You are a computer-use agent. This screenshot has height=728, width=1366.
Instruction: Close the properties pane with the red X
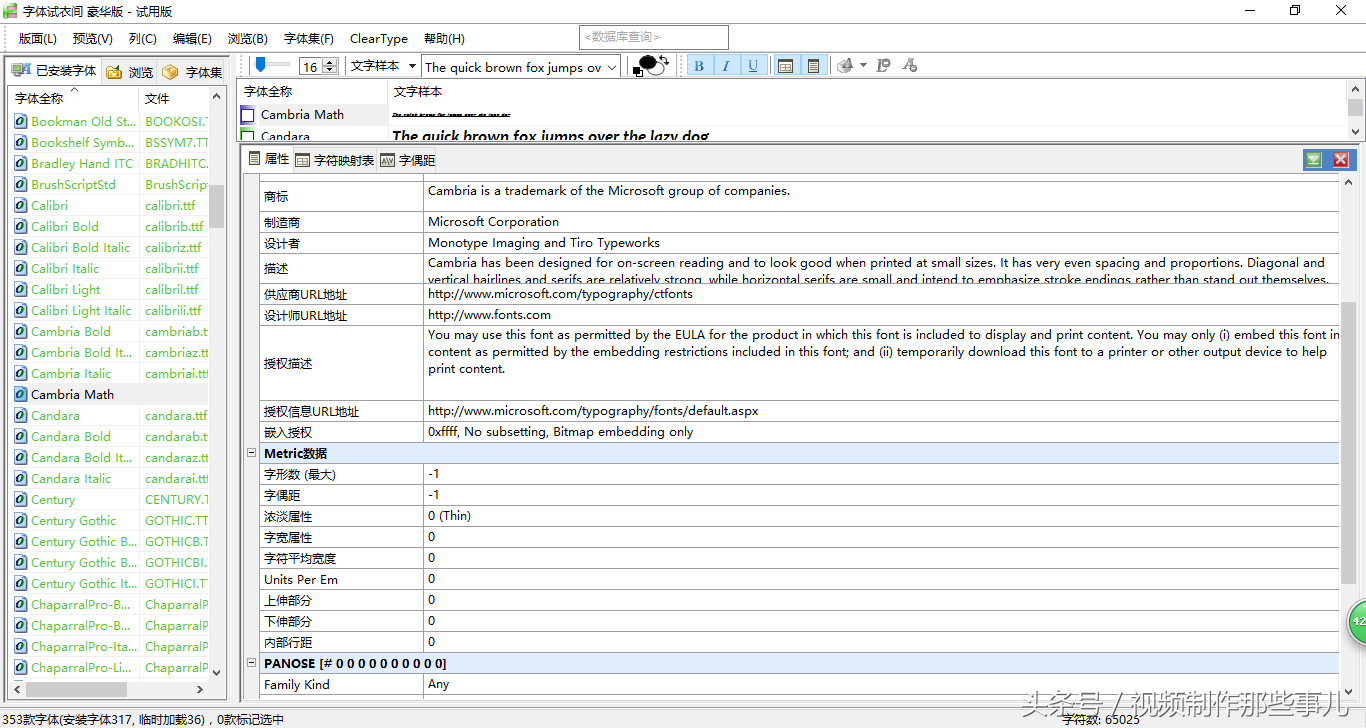(x=1341, y=160)
